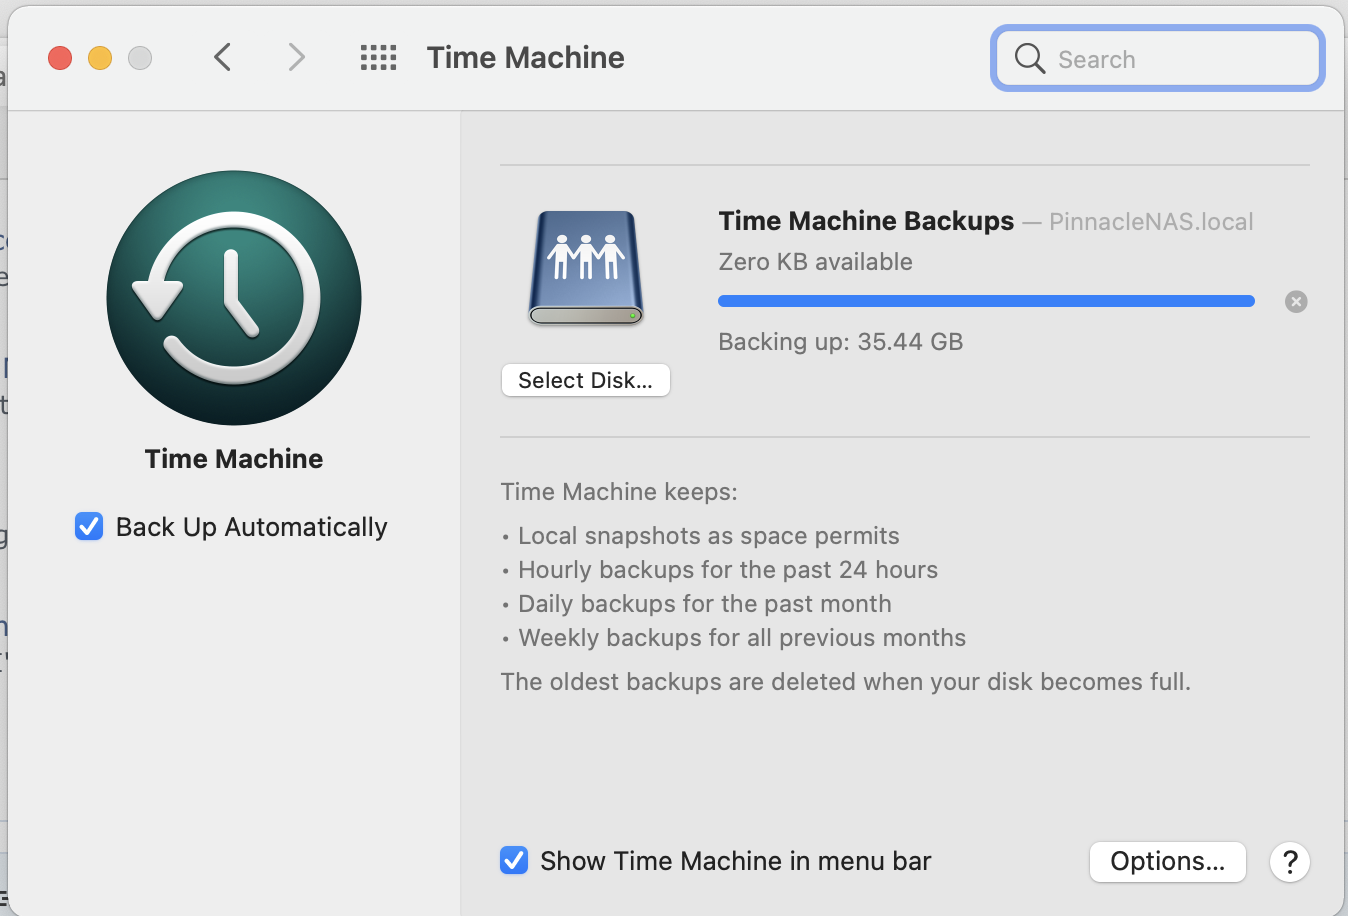Go forward with the right chevron
The image size is (1348, 916).
pyautogui.click(x=296, y=58)
